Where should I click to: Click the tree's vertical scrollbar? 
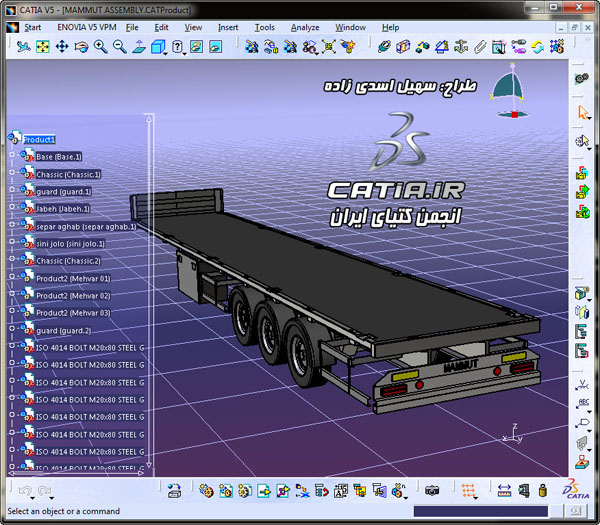point(149,293)
